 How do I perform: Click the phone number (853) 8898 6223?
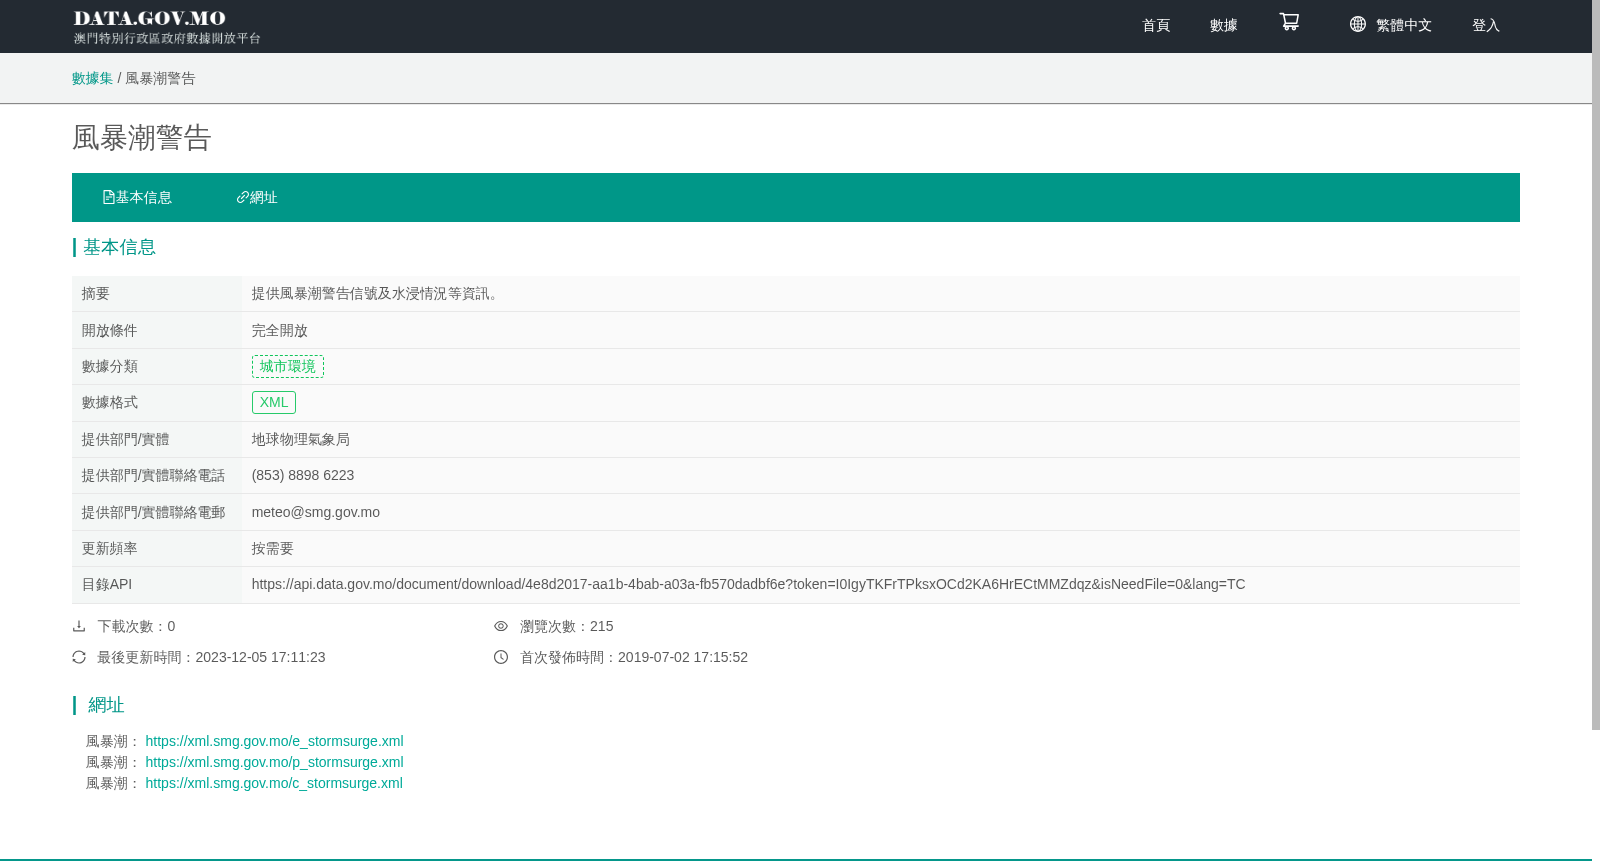[x=303, y=475]
